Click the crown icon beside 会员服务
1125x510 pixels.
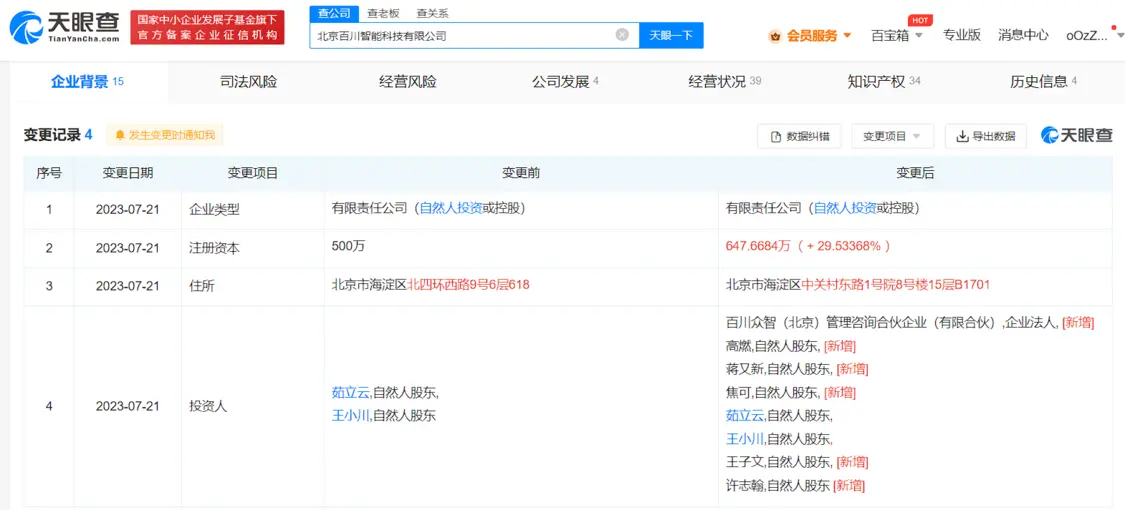(775, 35)
